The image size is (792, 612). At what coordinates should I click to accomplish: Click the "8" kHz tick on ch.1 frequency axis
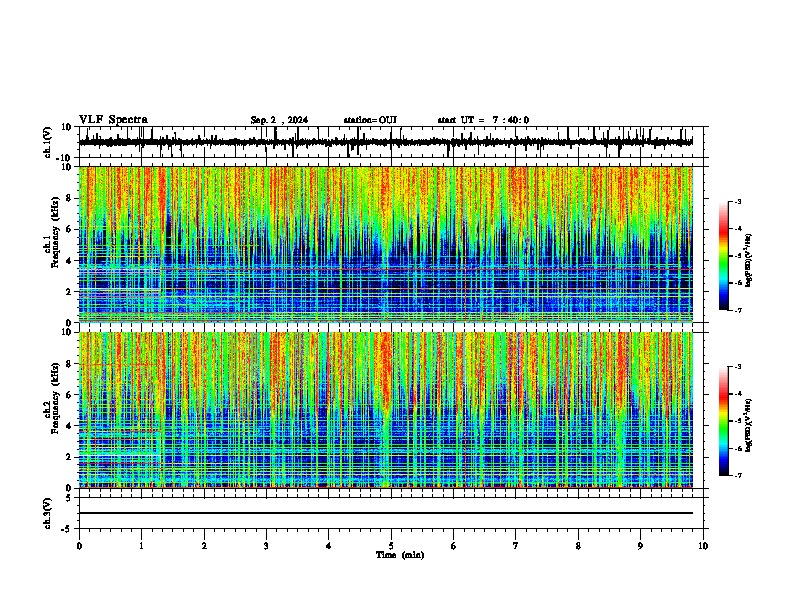[69, 198]
